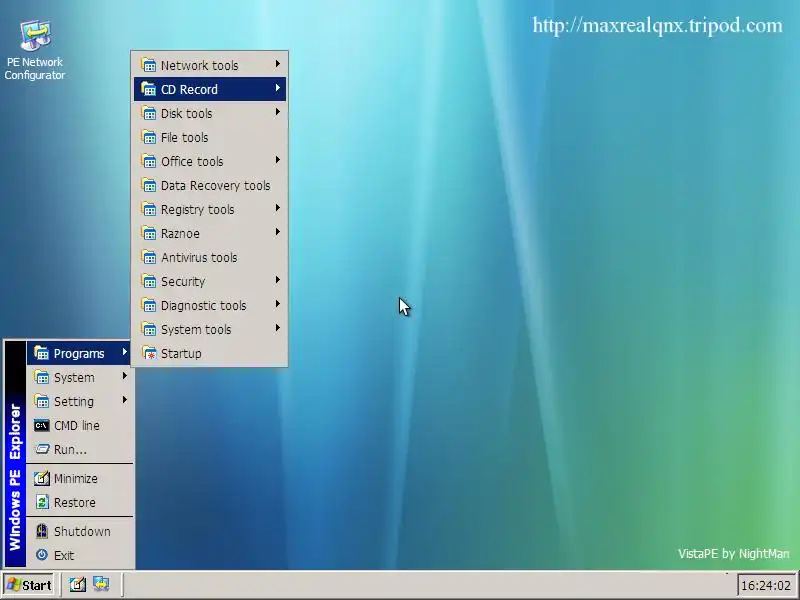
Task: Click the Setting folder icon in Start menu
Action: click(41, 401)
